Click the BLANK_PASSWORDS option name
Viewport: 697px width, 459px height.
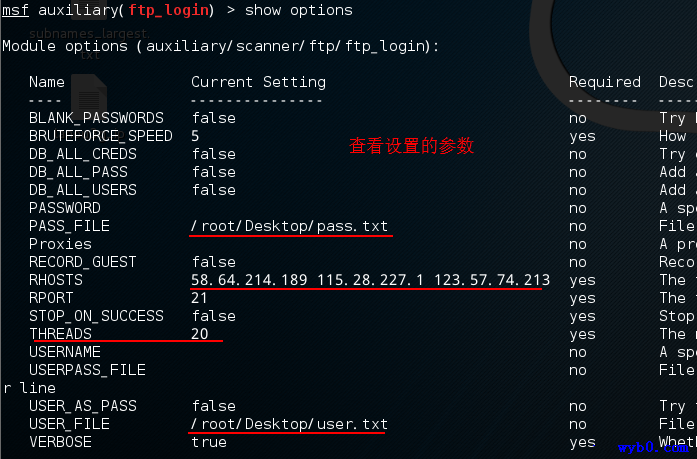tap(96, 118)
